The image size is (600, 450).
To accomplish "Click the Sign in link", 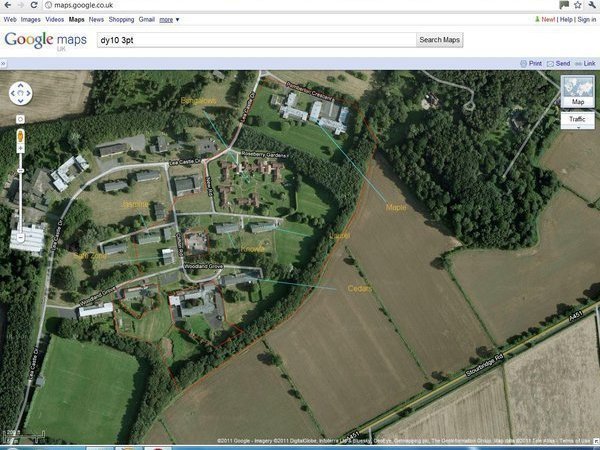I will click(585, 19).
